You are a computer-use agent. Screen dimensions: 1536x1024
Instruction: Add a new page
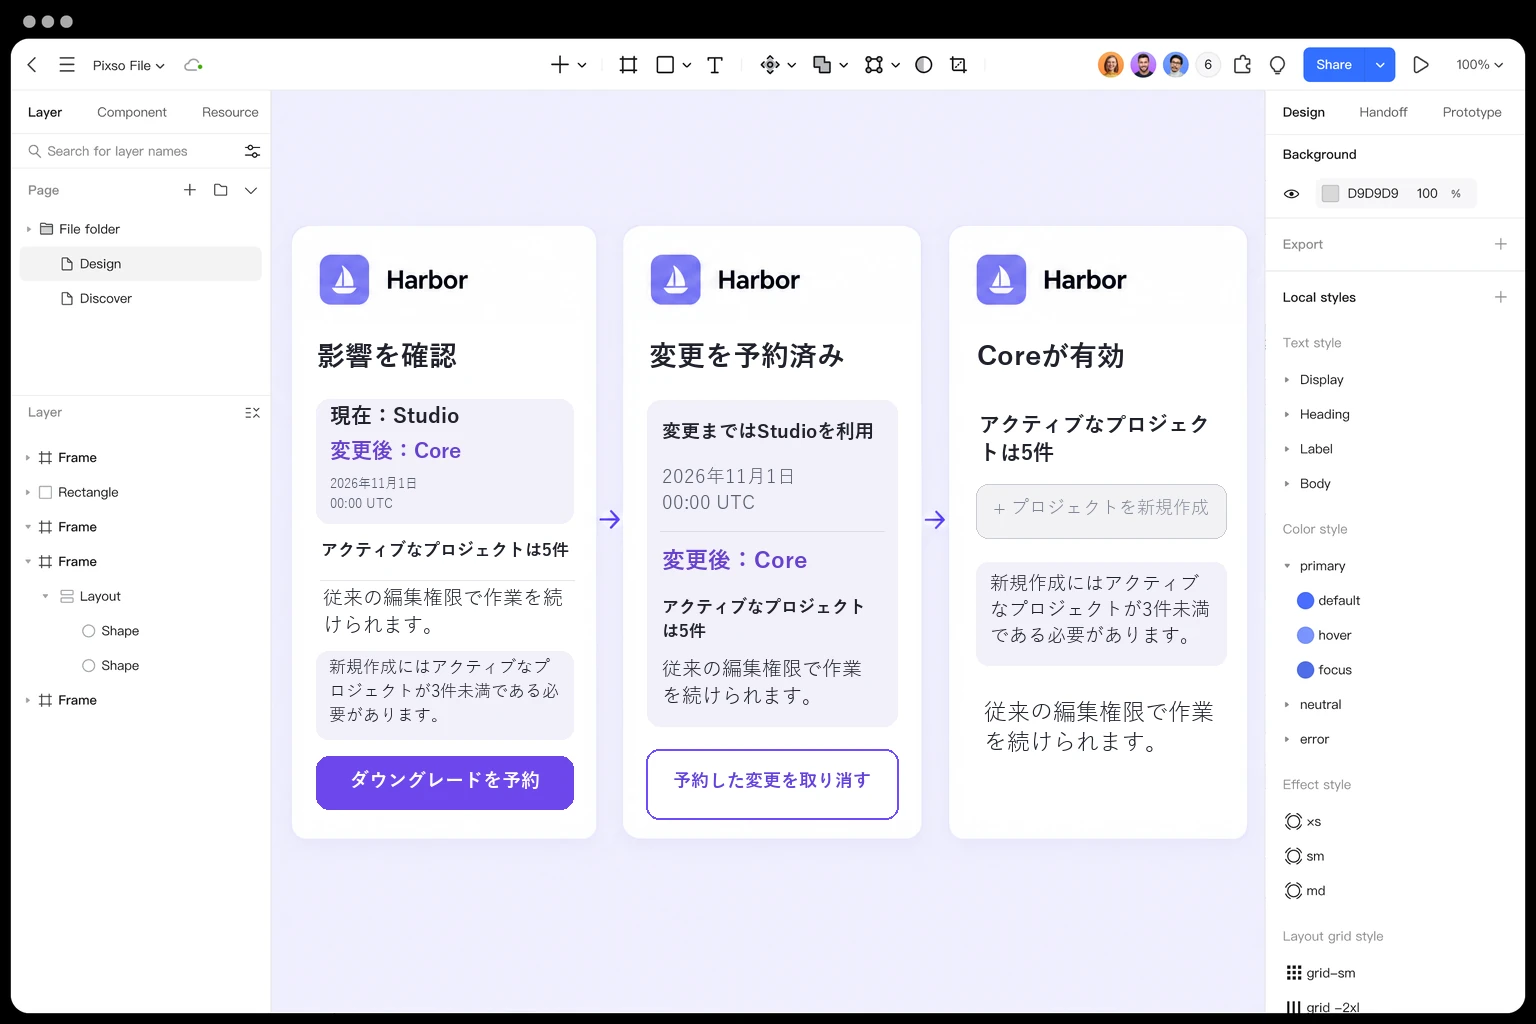pos(190,190)
